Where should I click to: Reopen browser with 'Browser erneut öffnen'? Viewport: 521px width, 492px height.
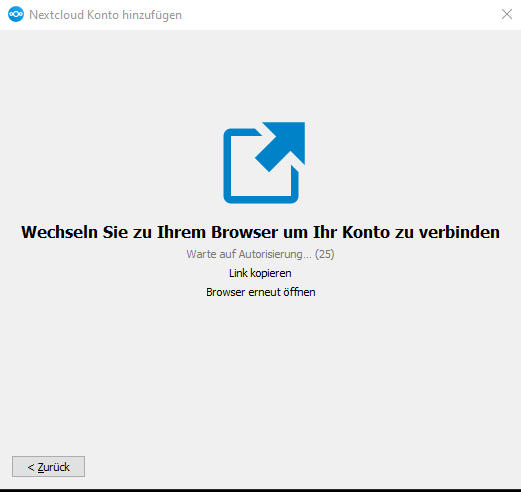point(261,292)
